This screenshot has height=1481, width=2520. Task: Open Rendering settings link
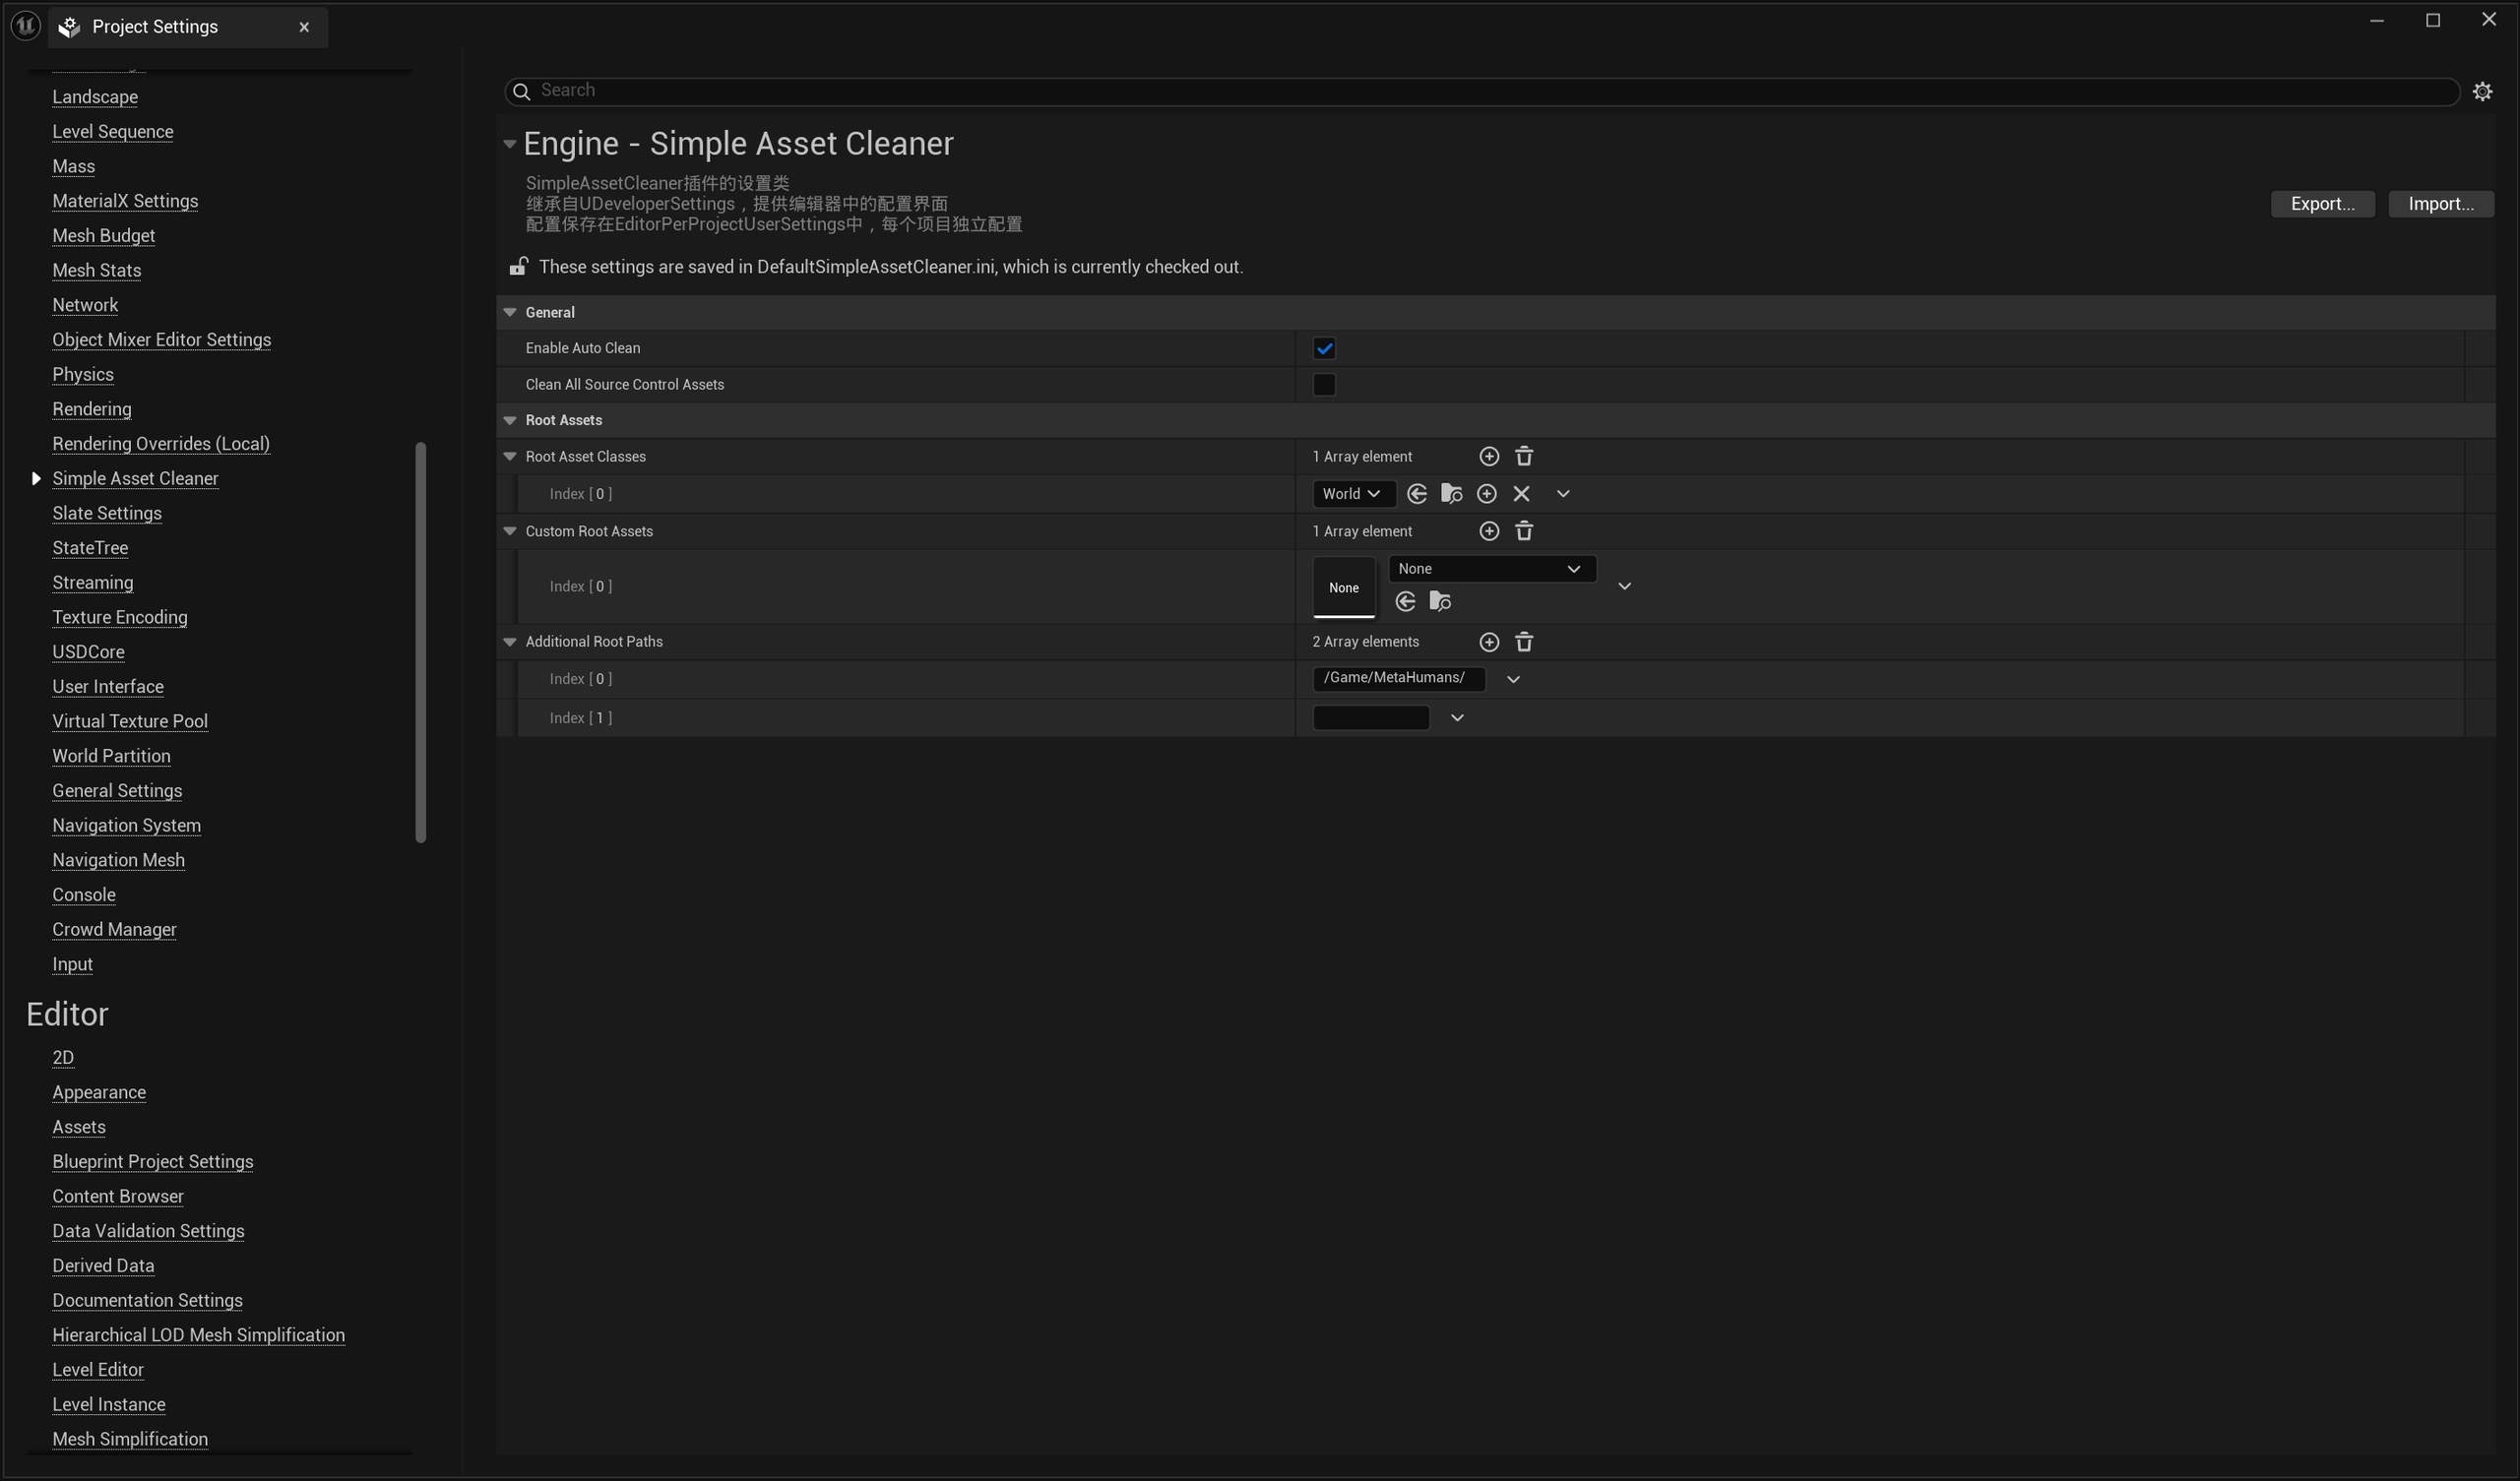point(92,409)
